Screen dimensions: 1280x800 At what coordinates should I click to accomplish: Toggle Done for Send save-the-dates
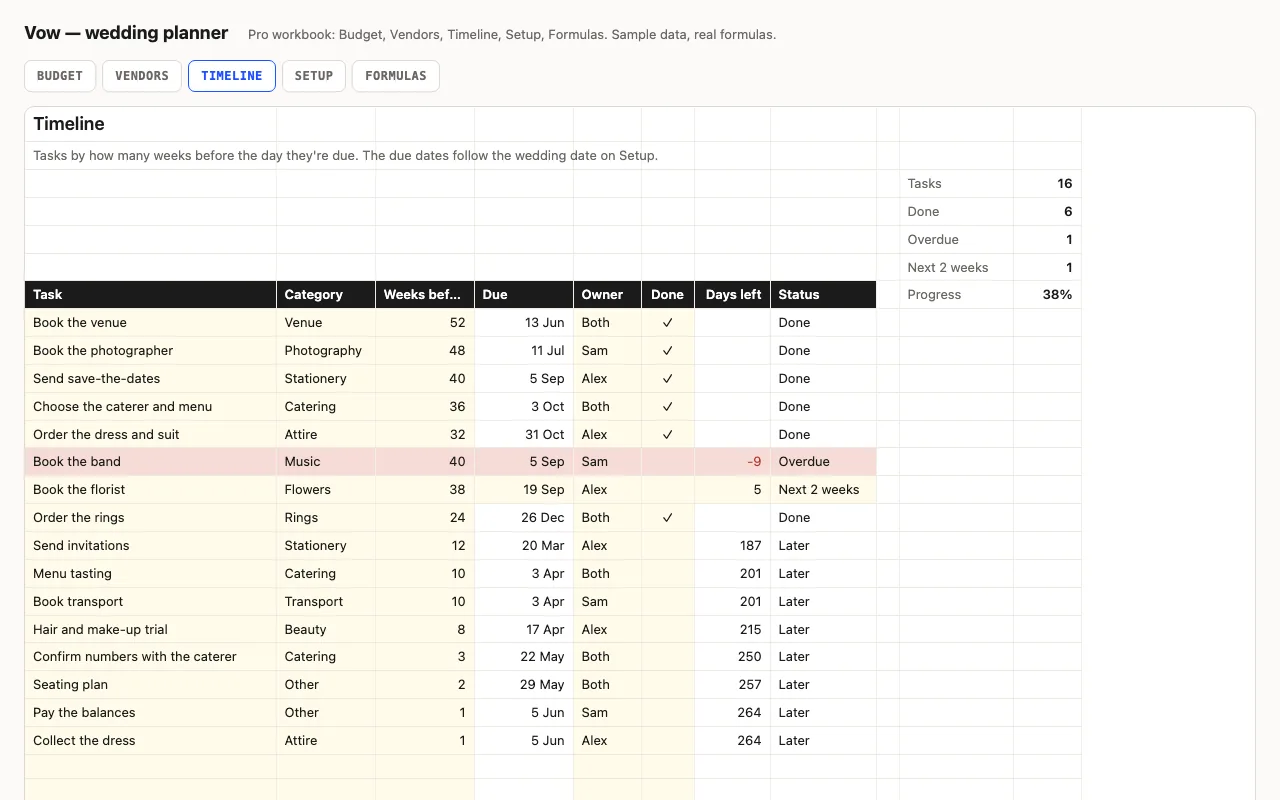(x=668, y=379)
